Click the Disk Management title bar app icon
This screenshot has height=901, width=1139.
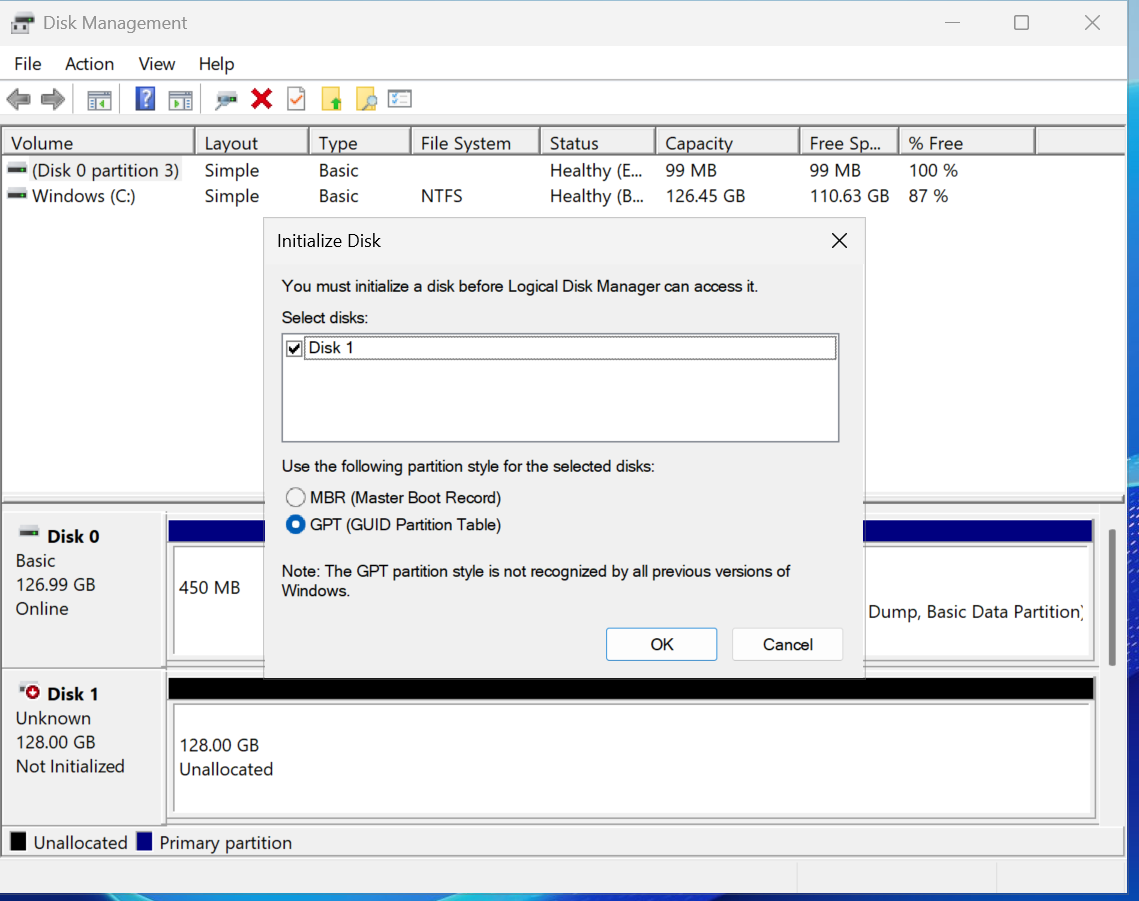point(23,23)
